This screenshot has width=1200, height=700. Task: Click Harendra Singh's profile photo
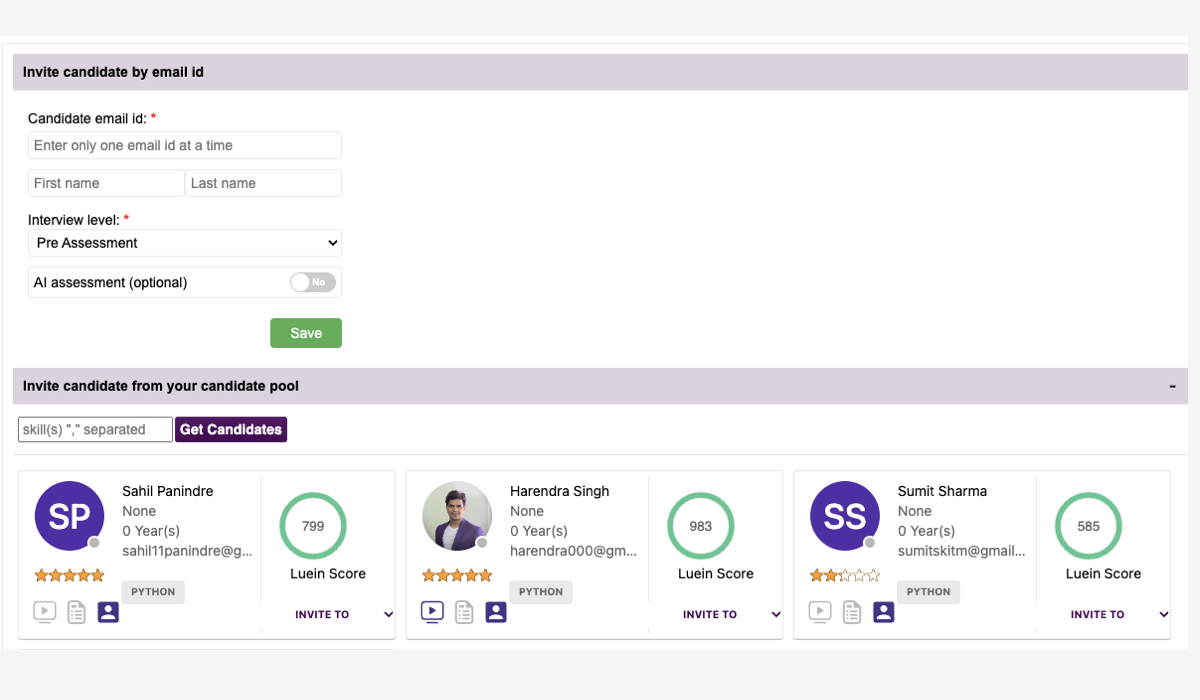(457, 516)
